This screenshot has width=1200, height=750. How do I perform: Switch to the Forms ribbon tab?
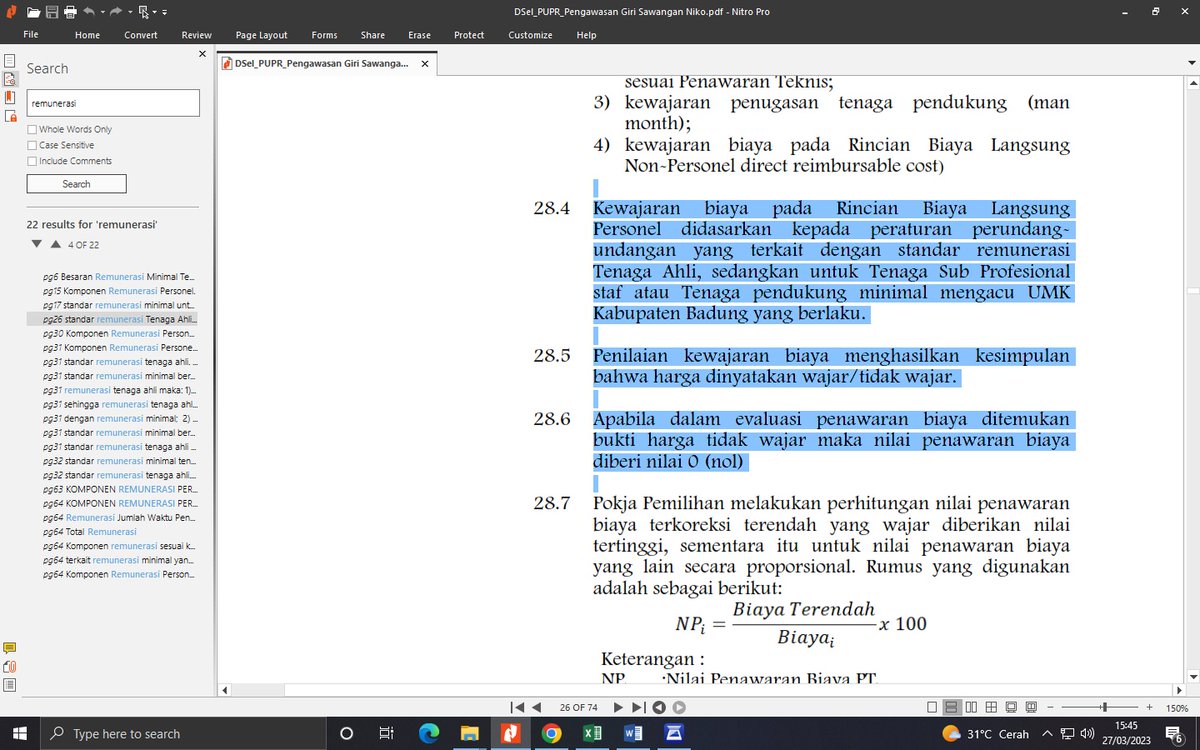click(x=324, y=35)
